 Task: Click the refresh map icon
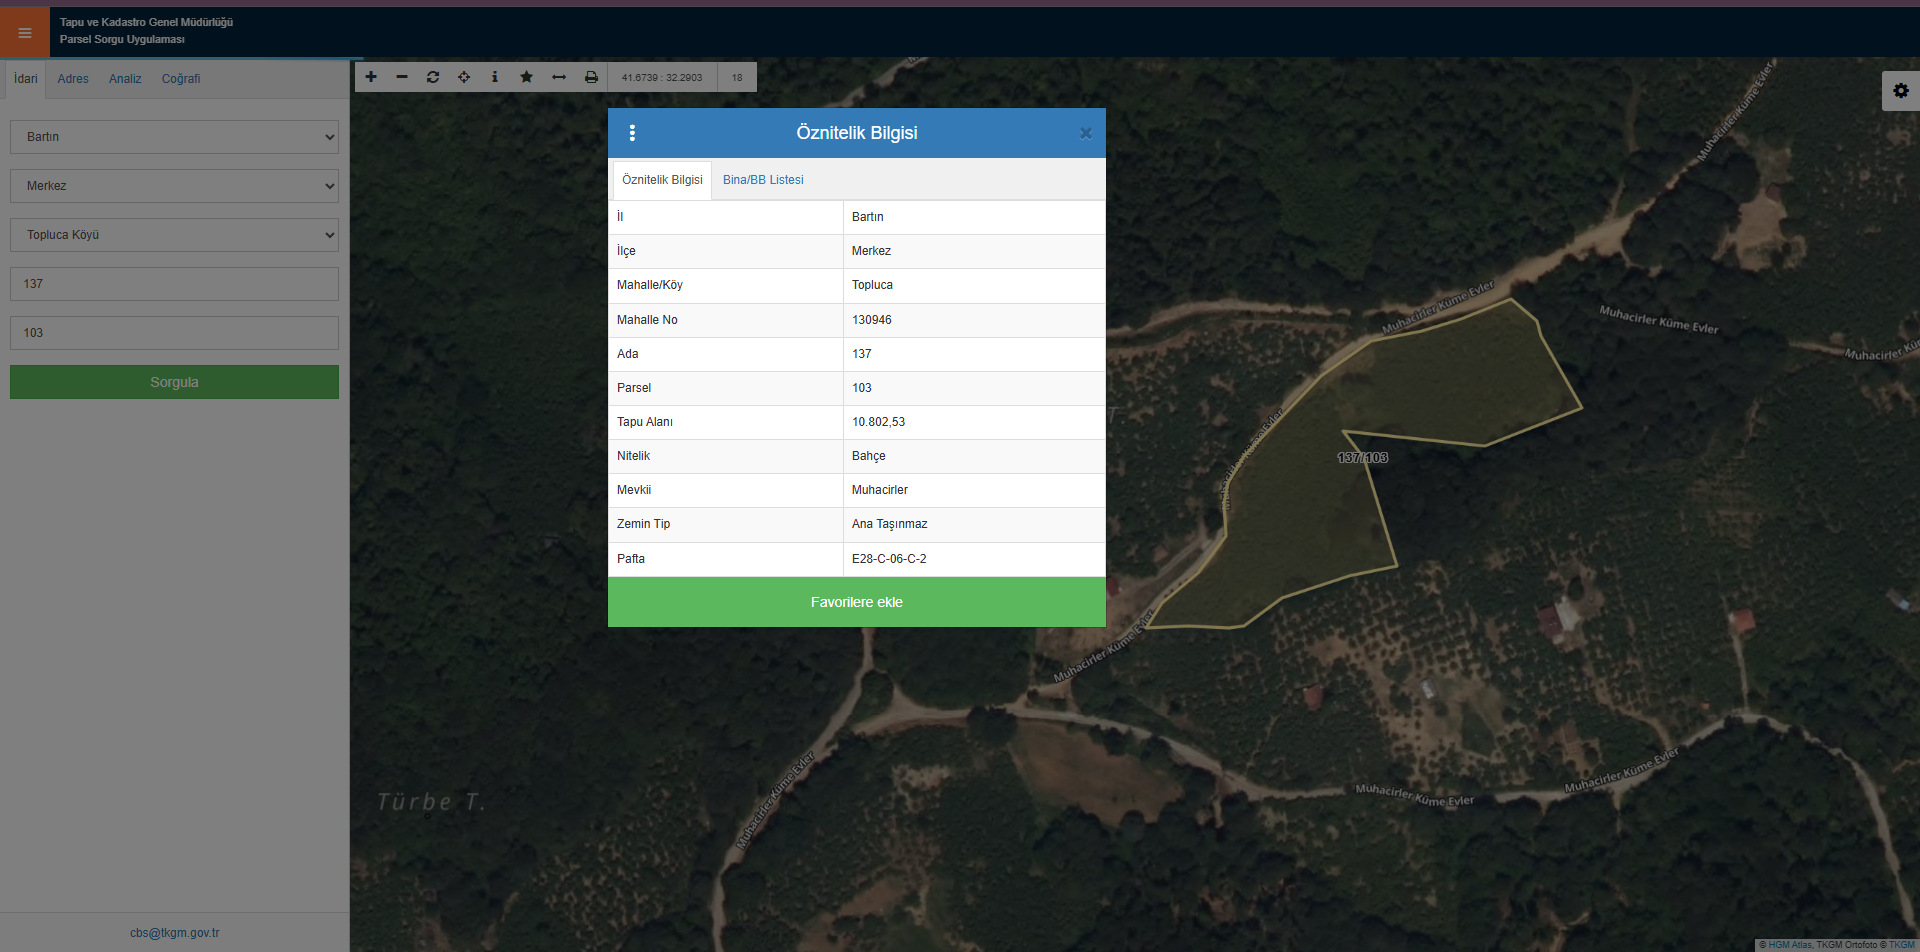(433, 77)
